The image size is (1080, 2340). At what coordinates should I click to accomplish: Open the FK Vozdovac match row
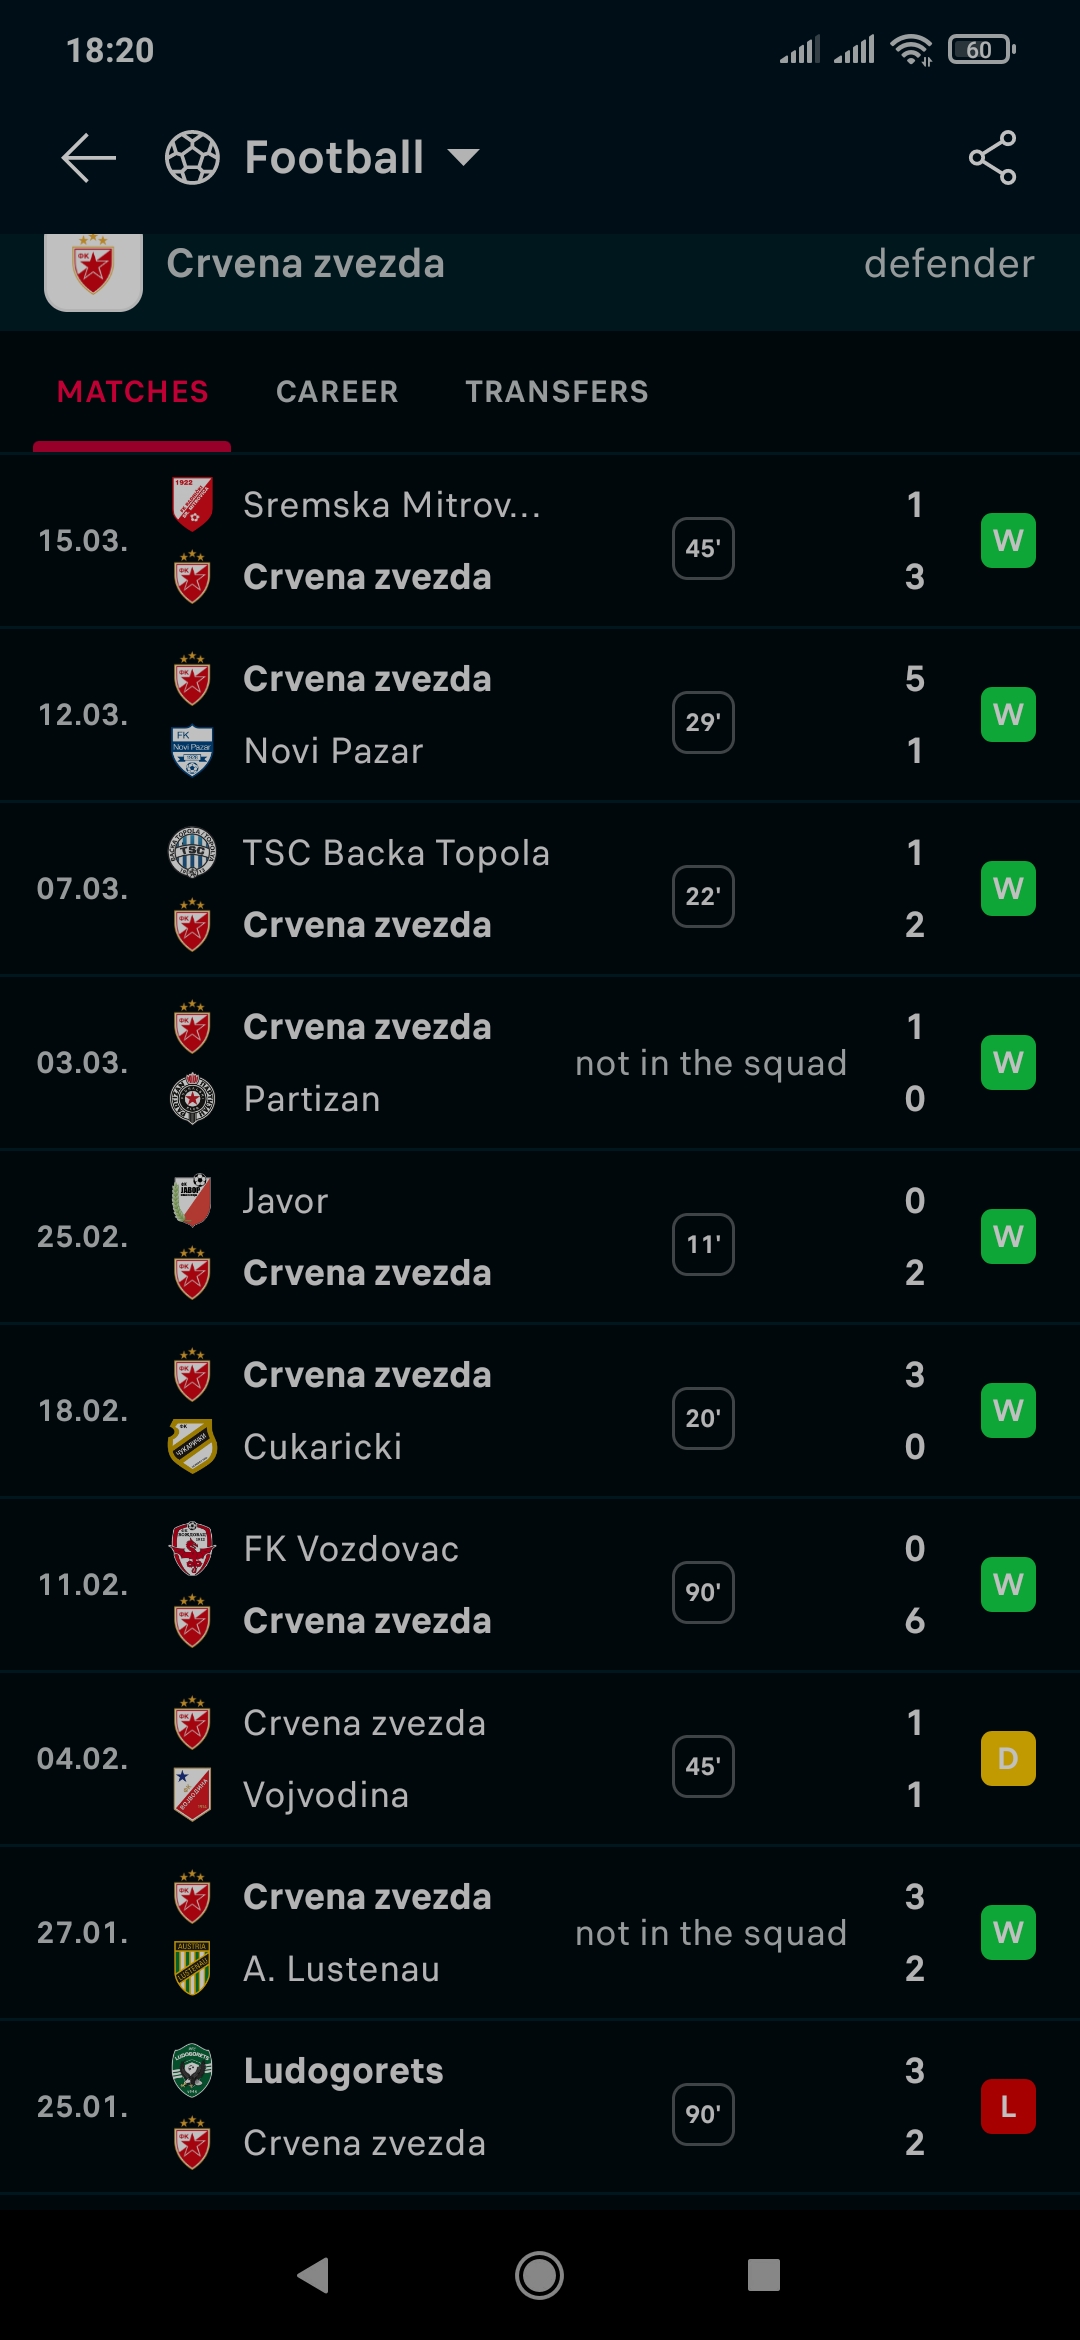click(540, 1585)
